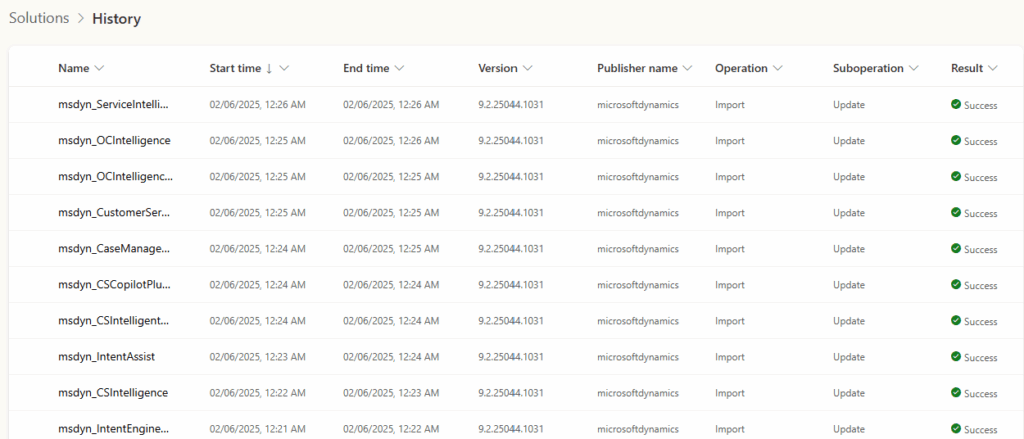Click Success status icon in first row

[956, 105]
